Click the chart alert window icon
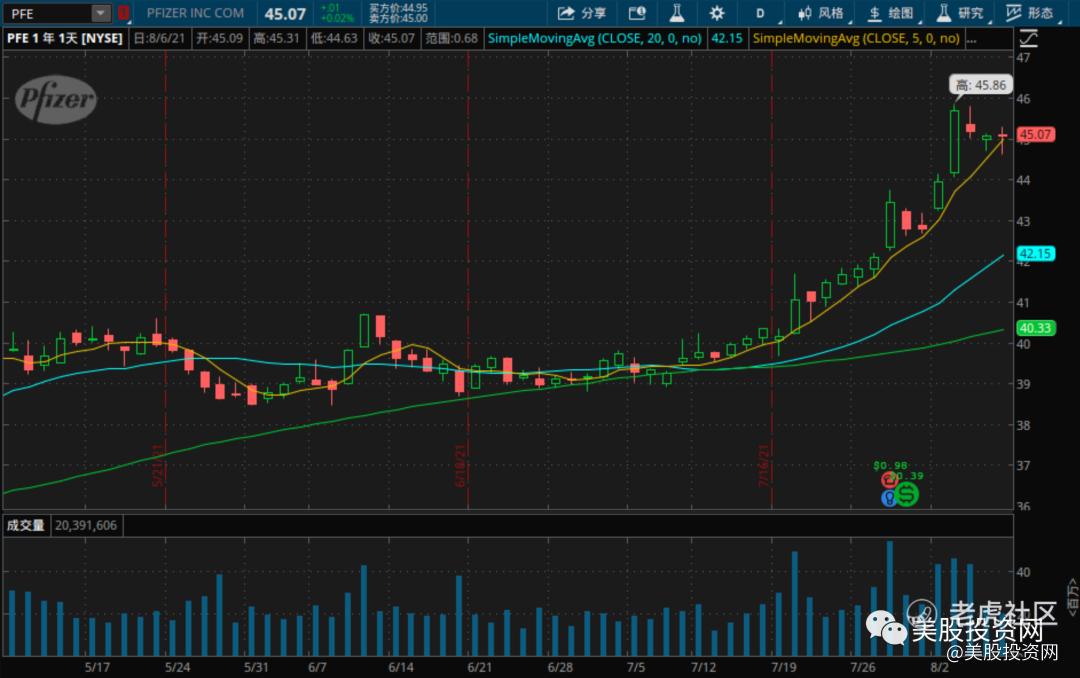This screenshot has width=1080, height=678. click(637, 13)
